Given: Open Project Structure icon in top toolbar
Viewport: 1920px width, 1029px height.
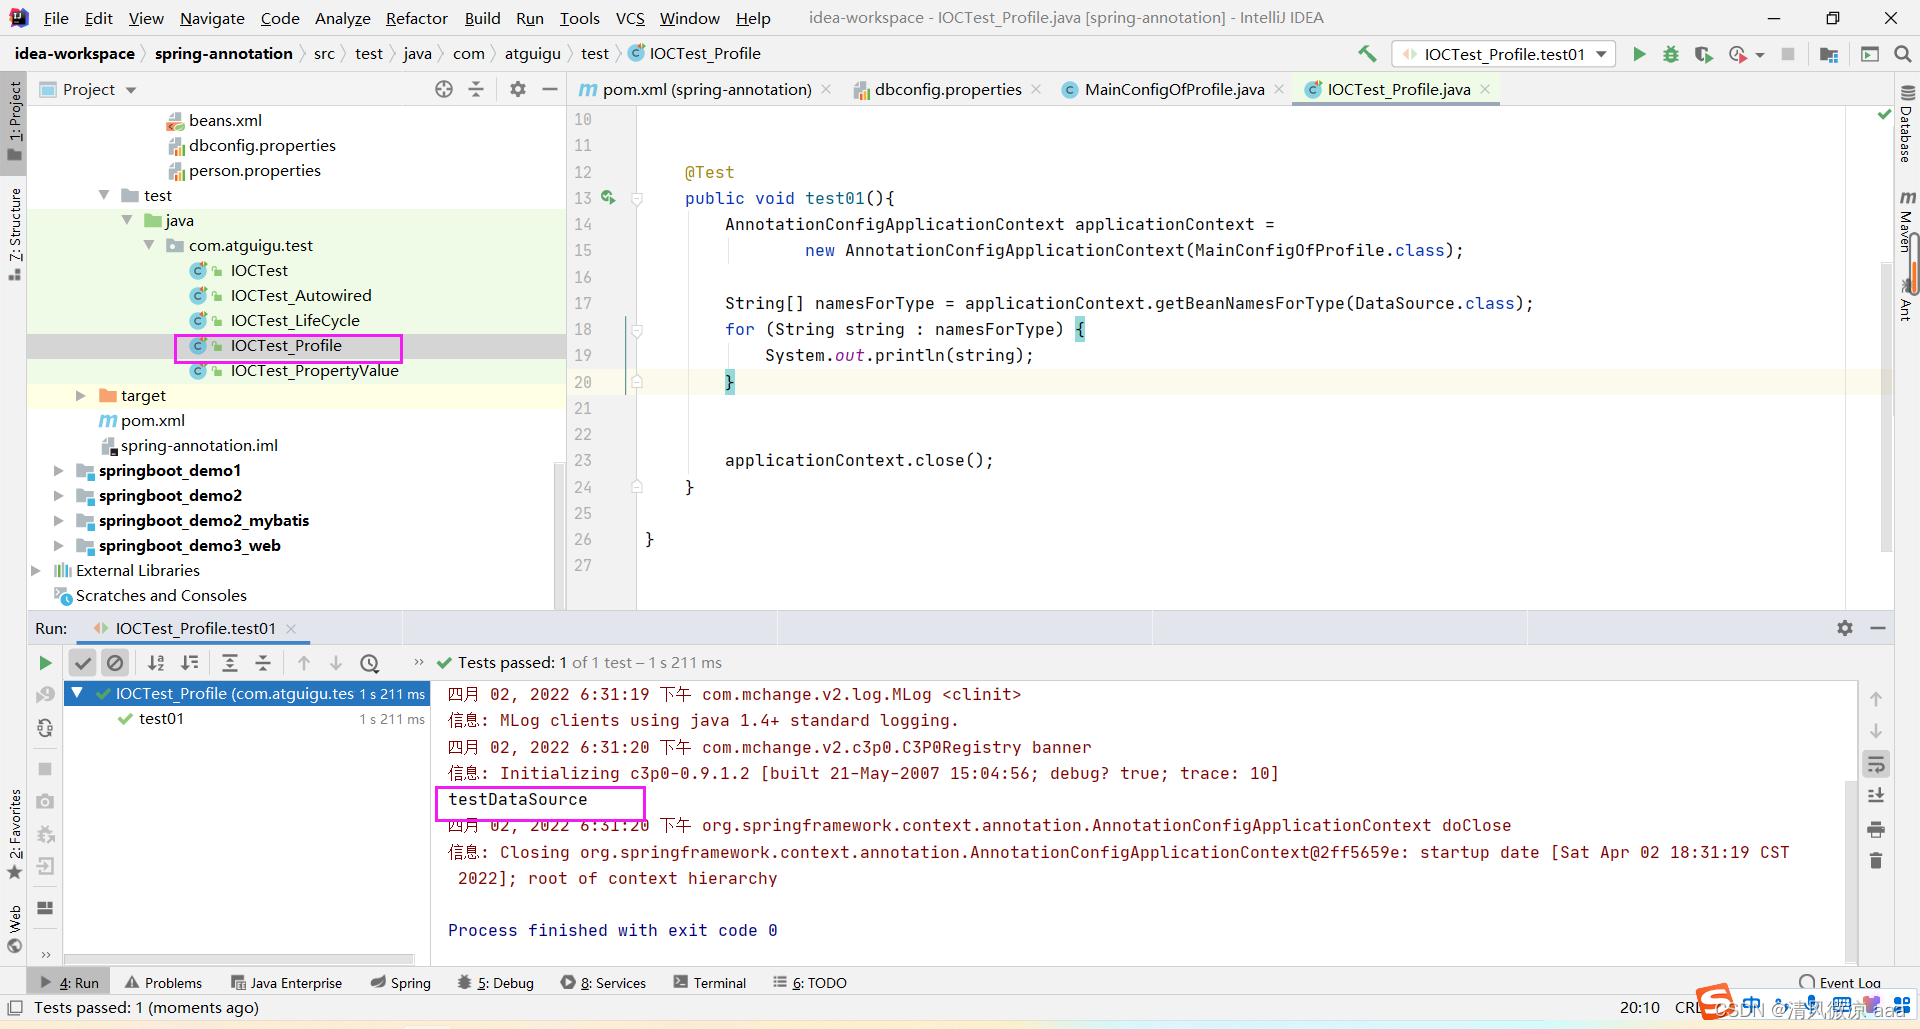Looking at the screenshot, I should (x=1829, y=54).
